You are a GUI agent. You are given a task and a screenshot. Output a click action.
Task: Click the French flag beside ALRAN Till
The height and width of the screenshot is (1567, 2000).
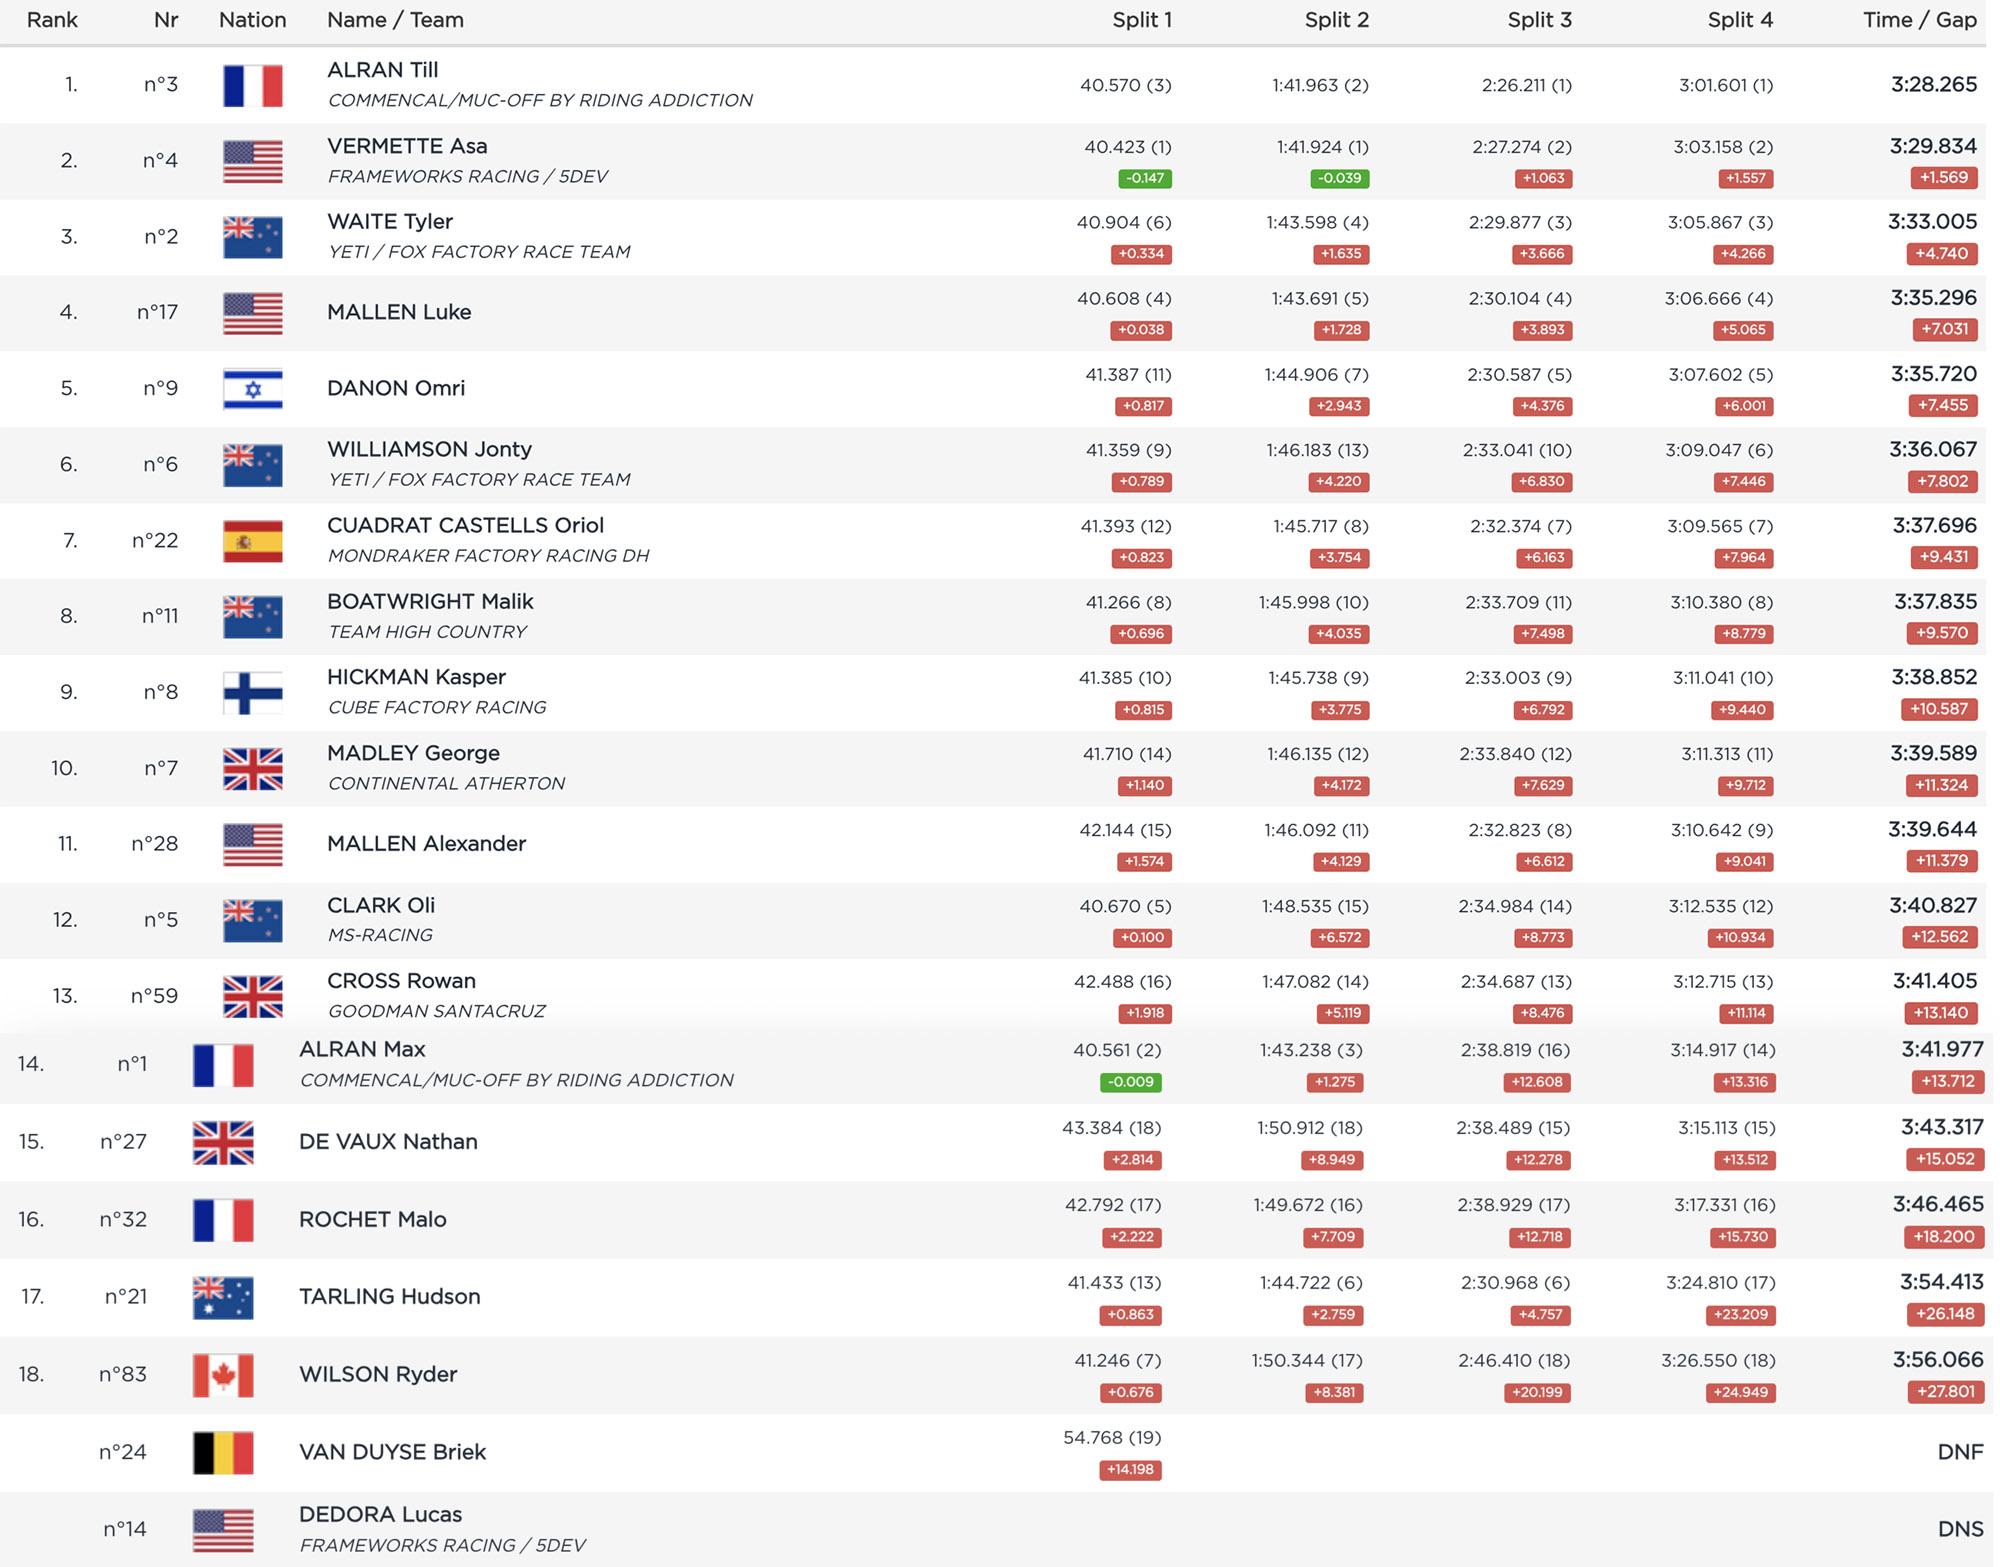pos(252,85)
